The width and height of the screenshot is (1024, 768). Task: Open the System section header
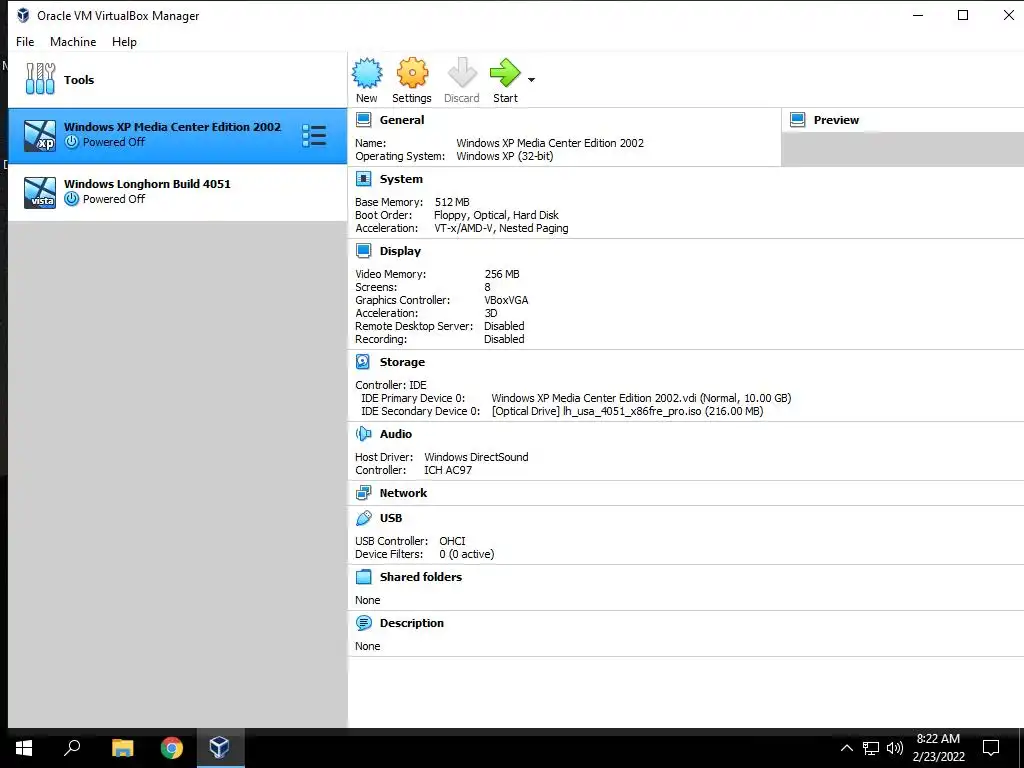[401, 179]
